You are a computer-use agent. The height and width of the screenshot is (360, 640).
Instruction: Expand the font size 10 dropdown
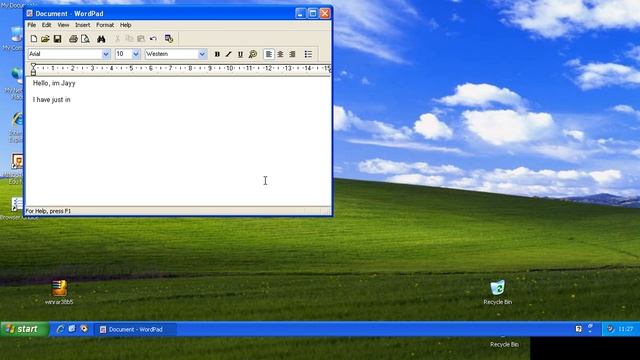point(136,54)
